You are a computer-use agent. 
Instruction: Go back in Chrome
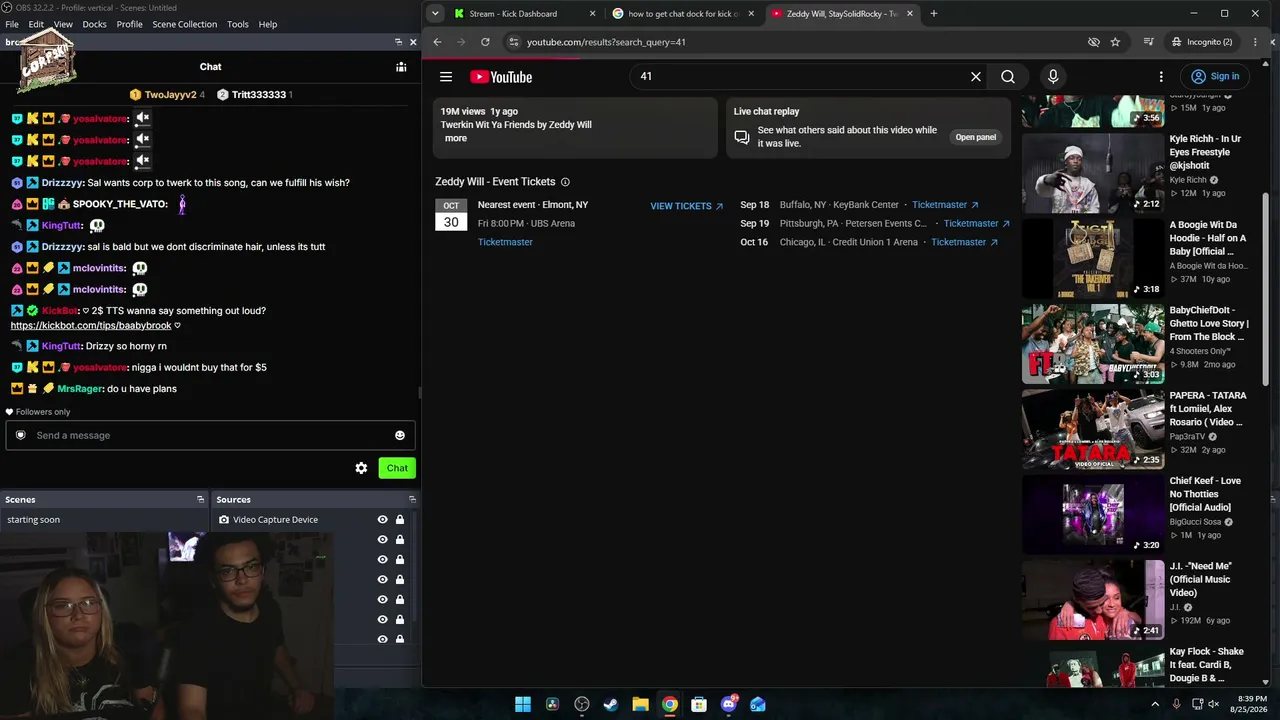click(x=437, y=42)
